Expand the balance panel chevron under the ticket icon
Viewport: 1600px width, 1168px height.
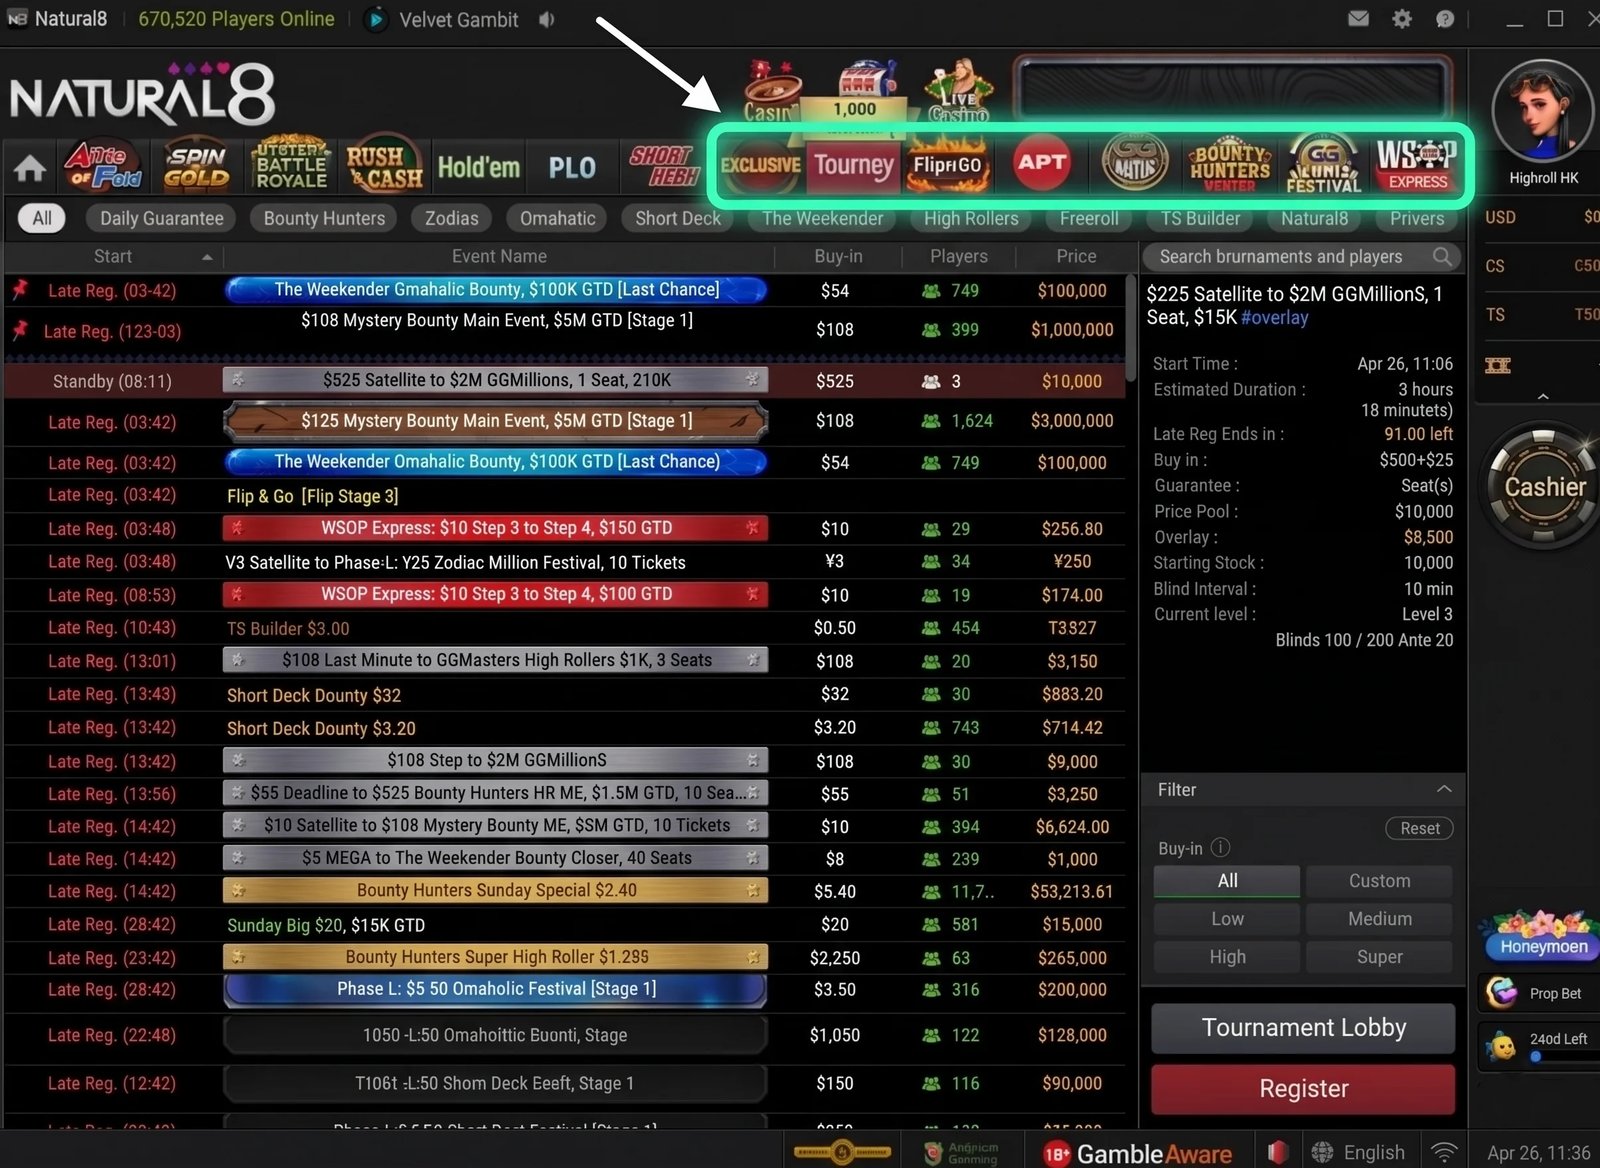click(1543, 397)
